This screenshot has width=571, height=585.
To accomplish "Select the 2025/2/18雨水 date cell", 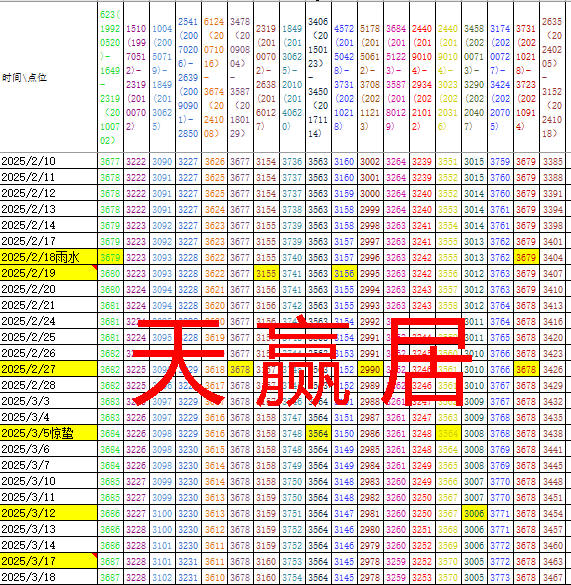I will coord(49,257).
